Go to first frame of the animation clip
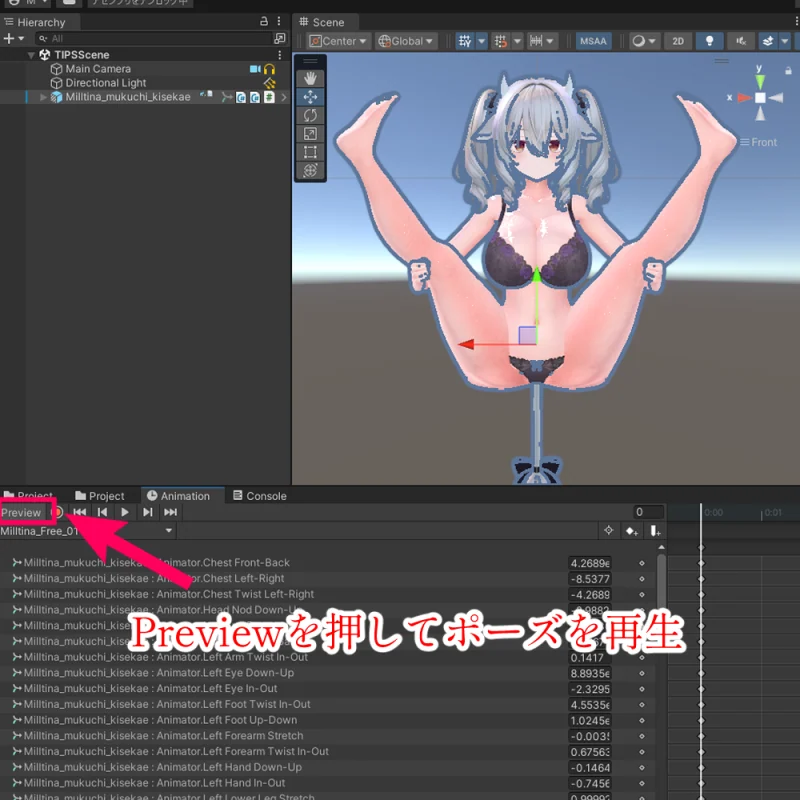Image resolution: width=800 pixels, height=800 pixels. (x=80, y=512)
